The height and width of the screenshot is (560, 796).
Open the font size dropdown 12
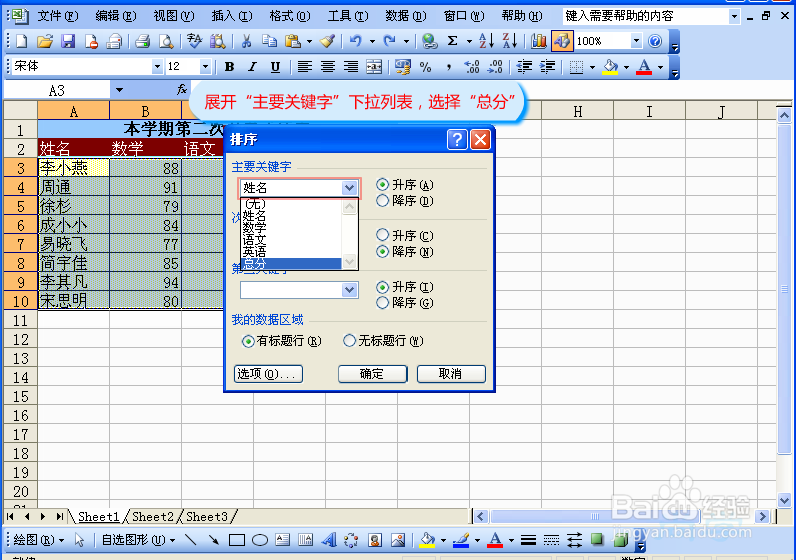point(205,66)
